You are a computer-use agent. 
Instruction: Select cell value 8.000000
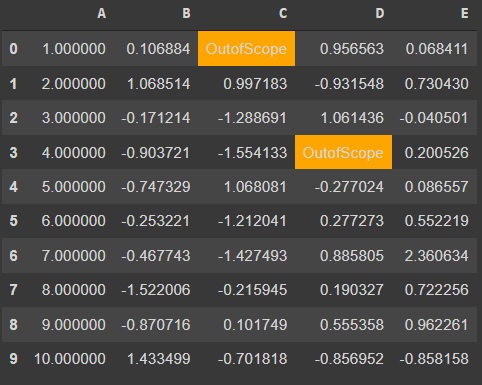tap(74, 290)
